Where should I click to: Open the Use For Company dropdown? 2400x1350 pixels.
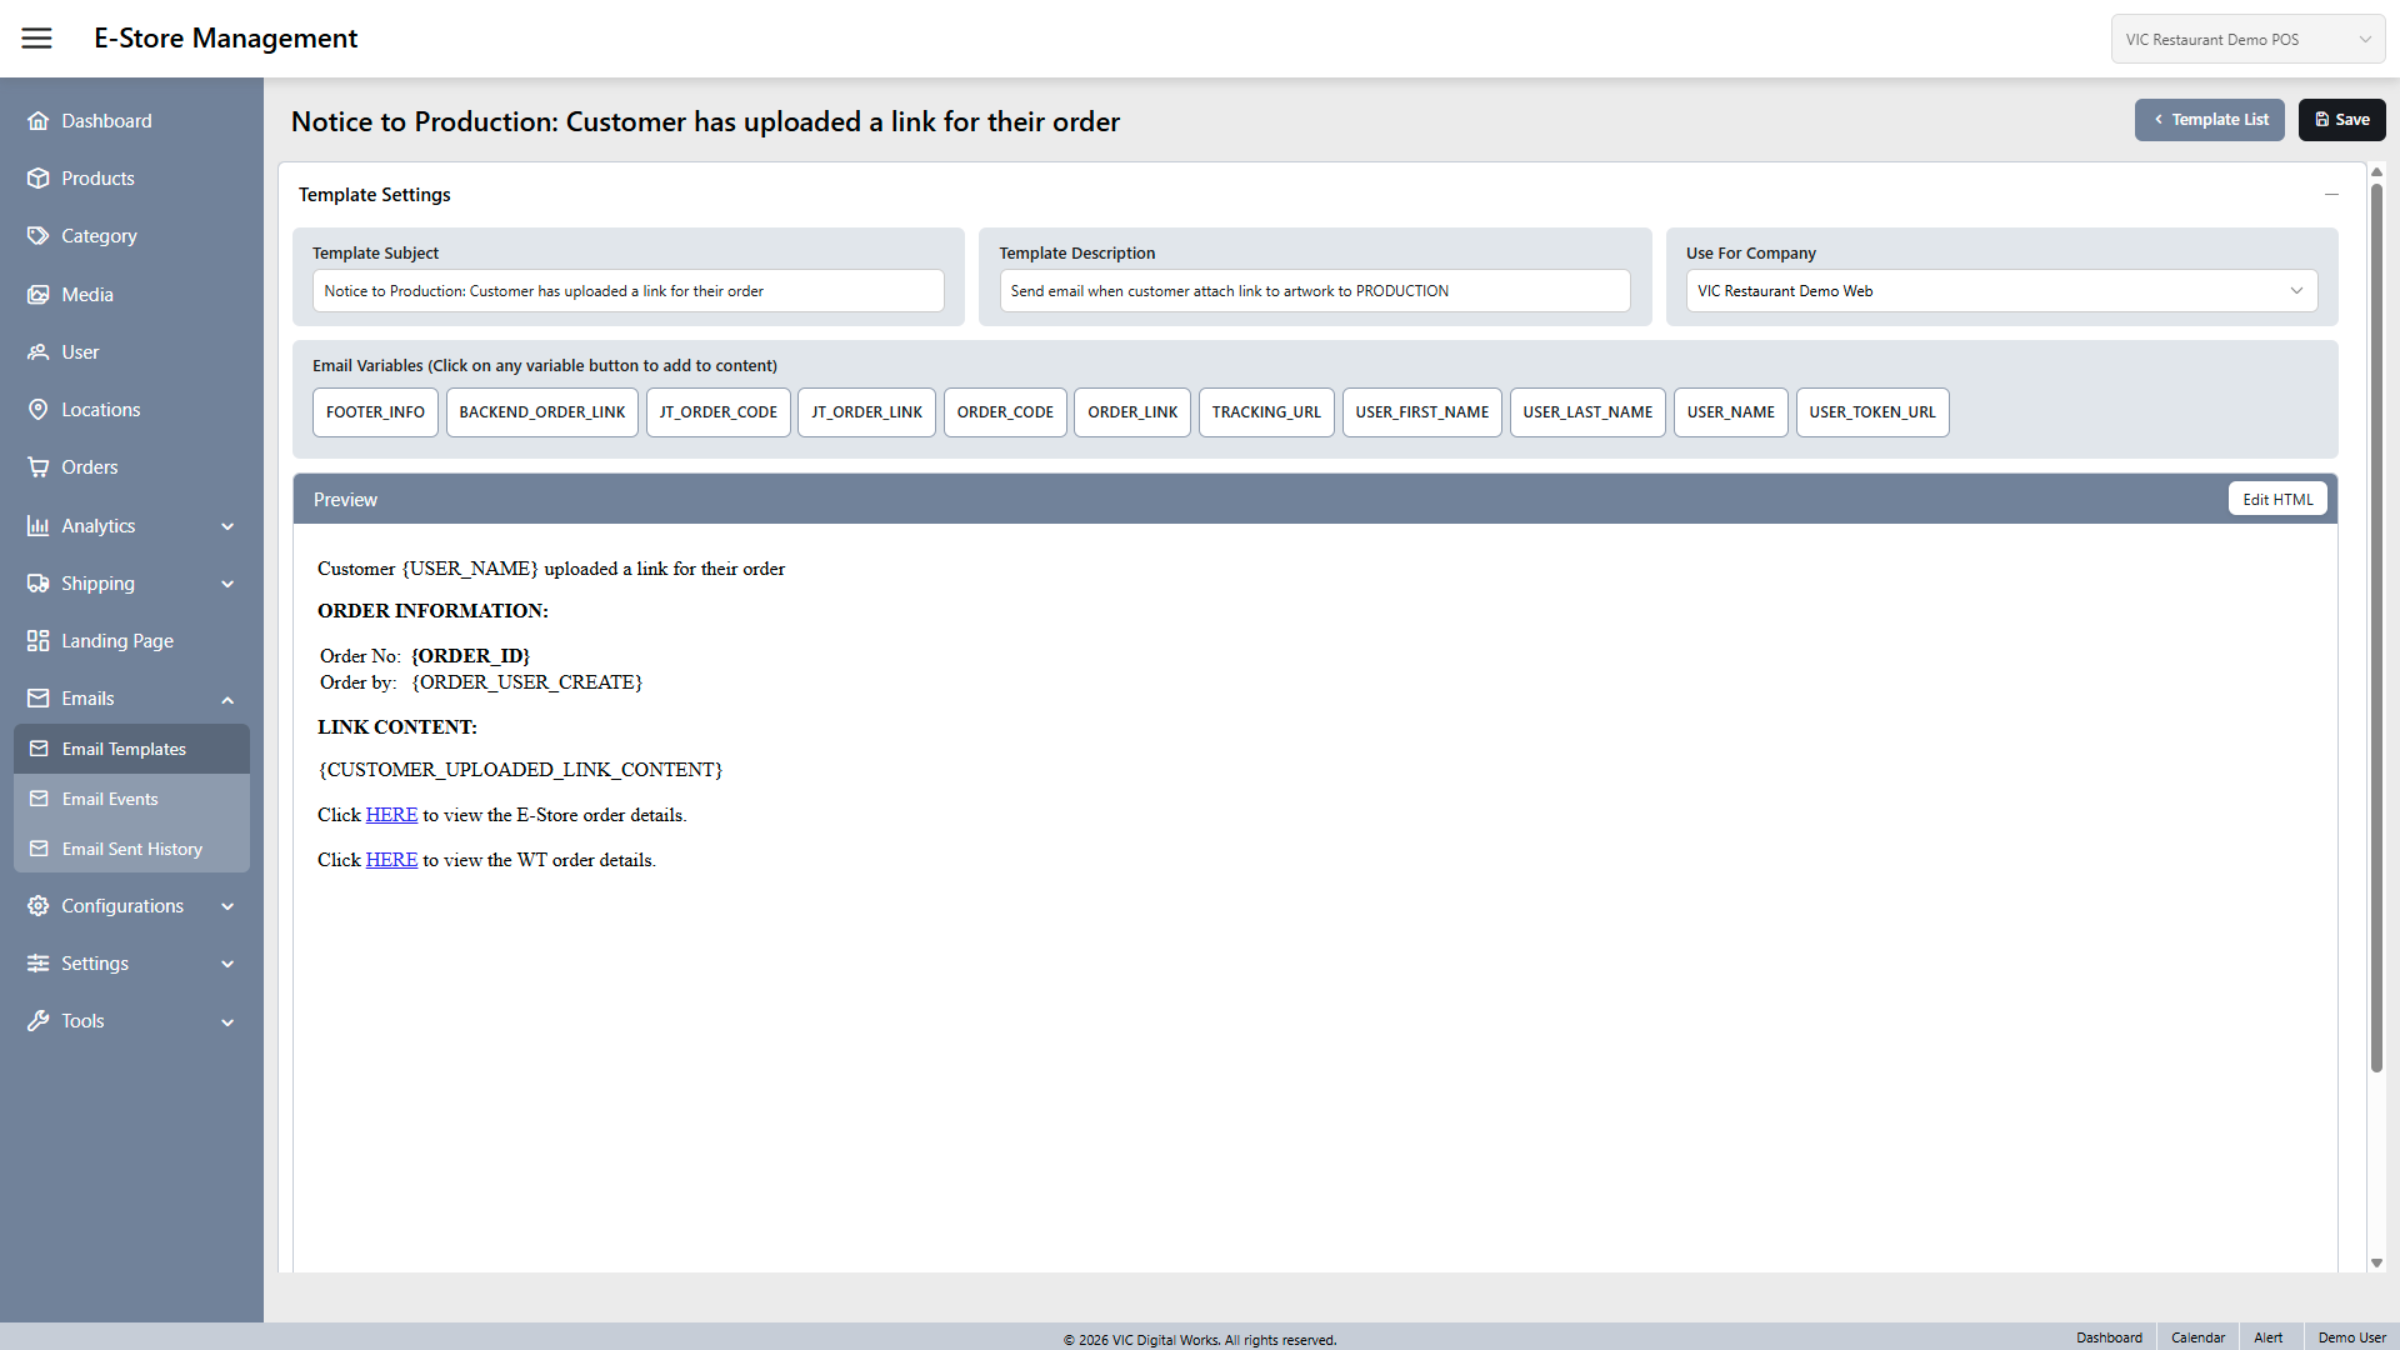(2001, 291)
